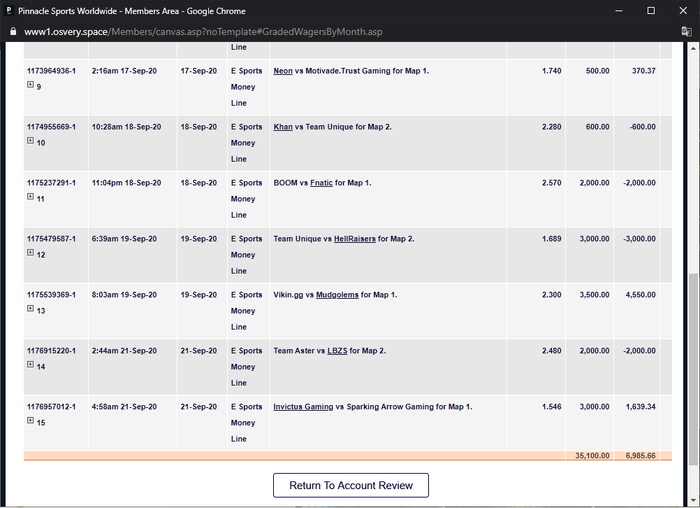The height and width of the screenshot is (508, 700).
Task: Click win amount 4,550.00
Action: point(641,295)
